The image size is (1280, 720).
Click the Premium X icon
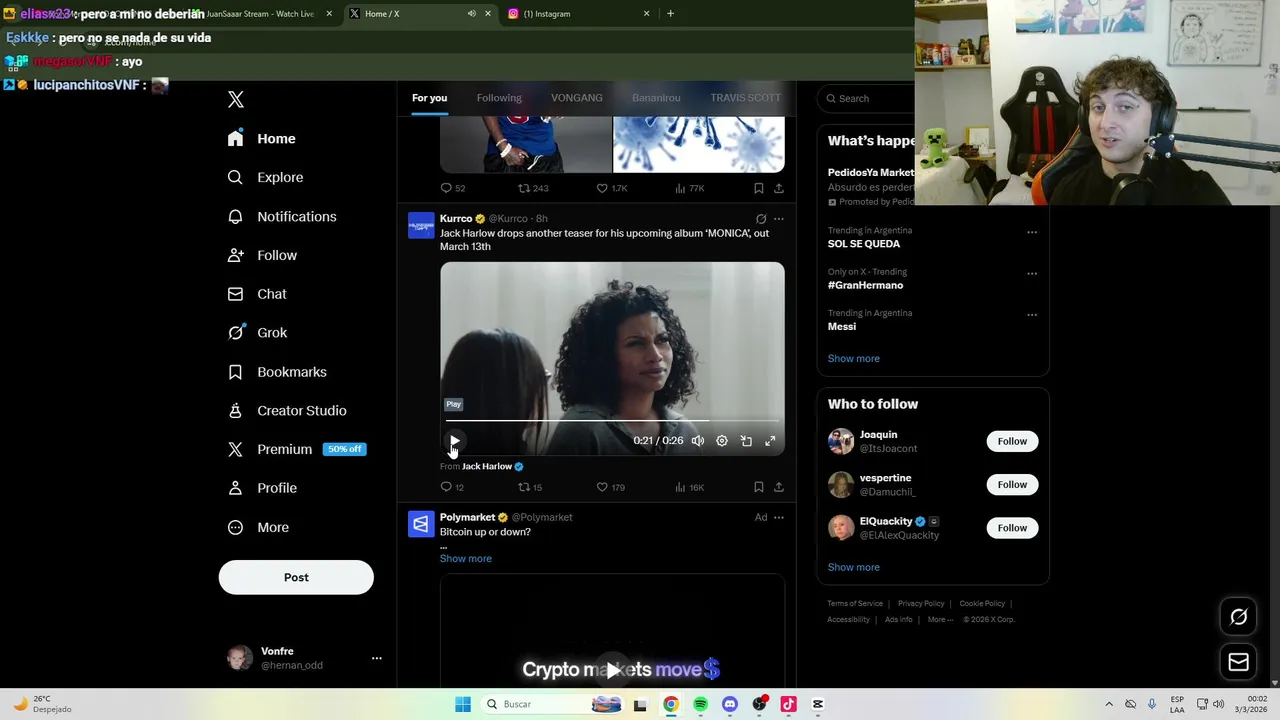[x=235, y=449]
